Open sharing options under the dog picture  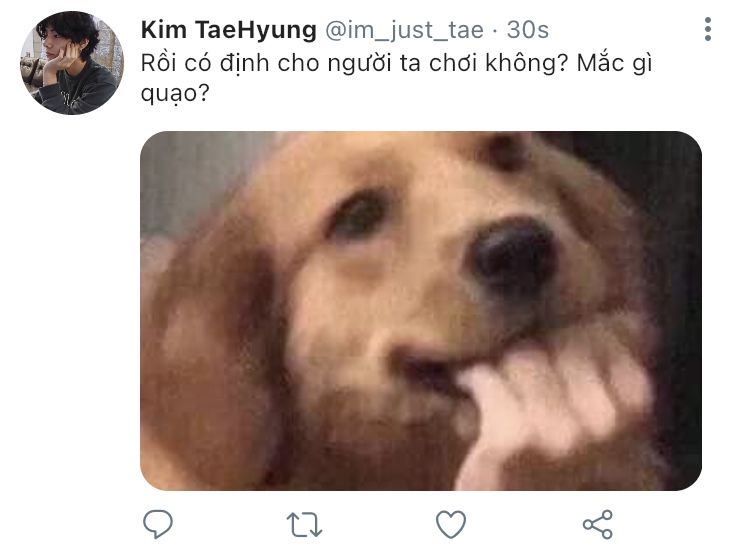click(x=597, y=524)
